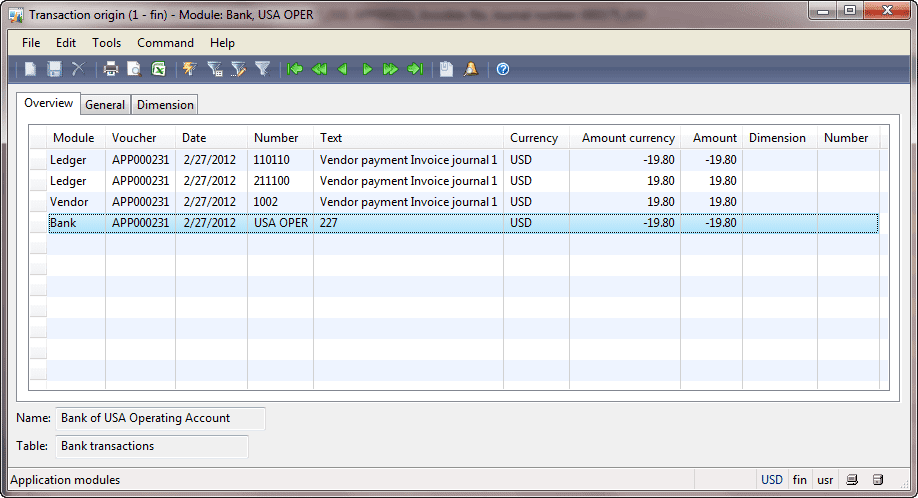
Task: Click the Name field Bank of USA Operating Account
Action: point(160,418)
